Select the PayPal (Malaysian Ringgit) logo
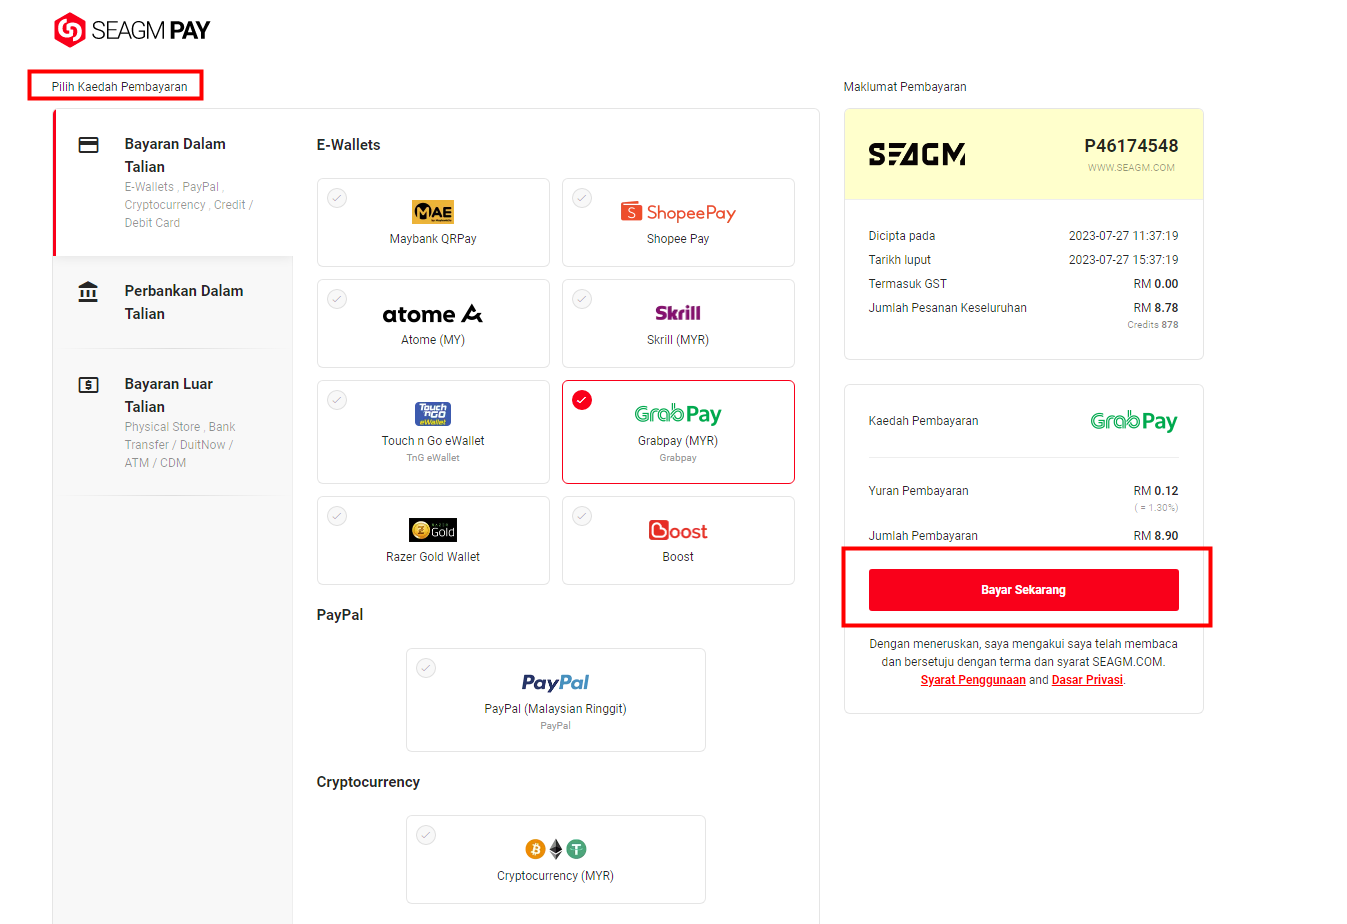The image size is (1347, 924). (555, 682)
